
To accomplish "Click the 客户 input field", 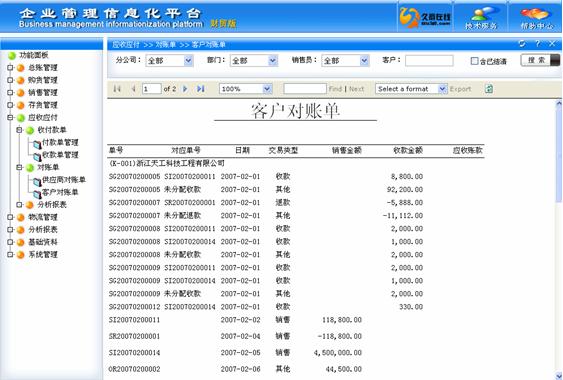I will (x=429, y=60).
